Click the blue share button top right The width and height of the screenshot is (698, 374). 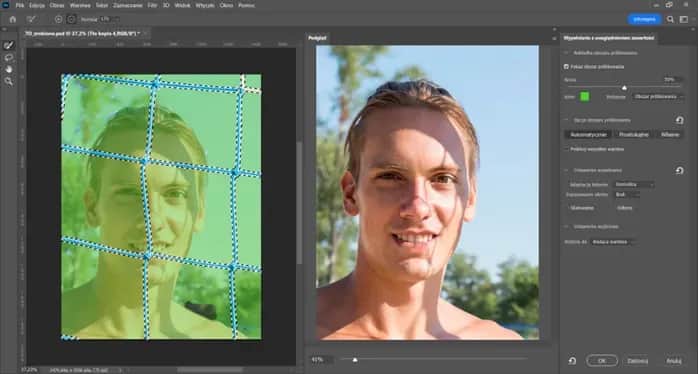pos(644,19)
